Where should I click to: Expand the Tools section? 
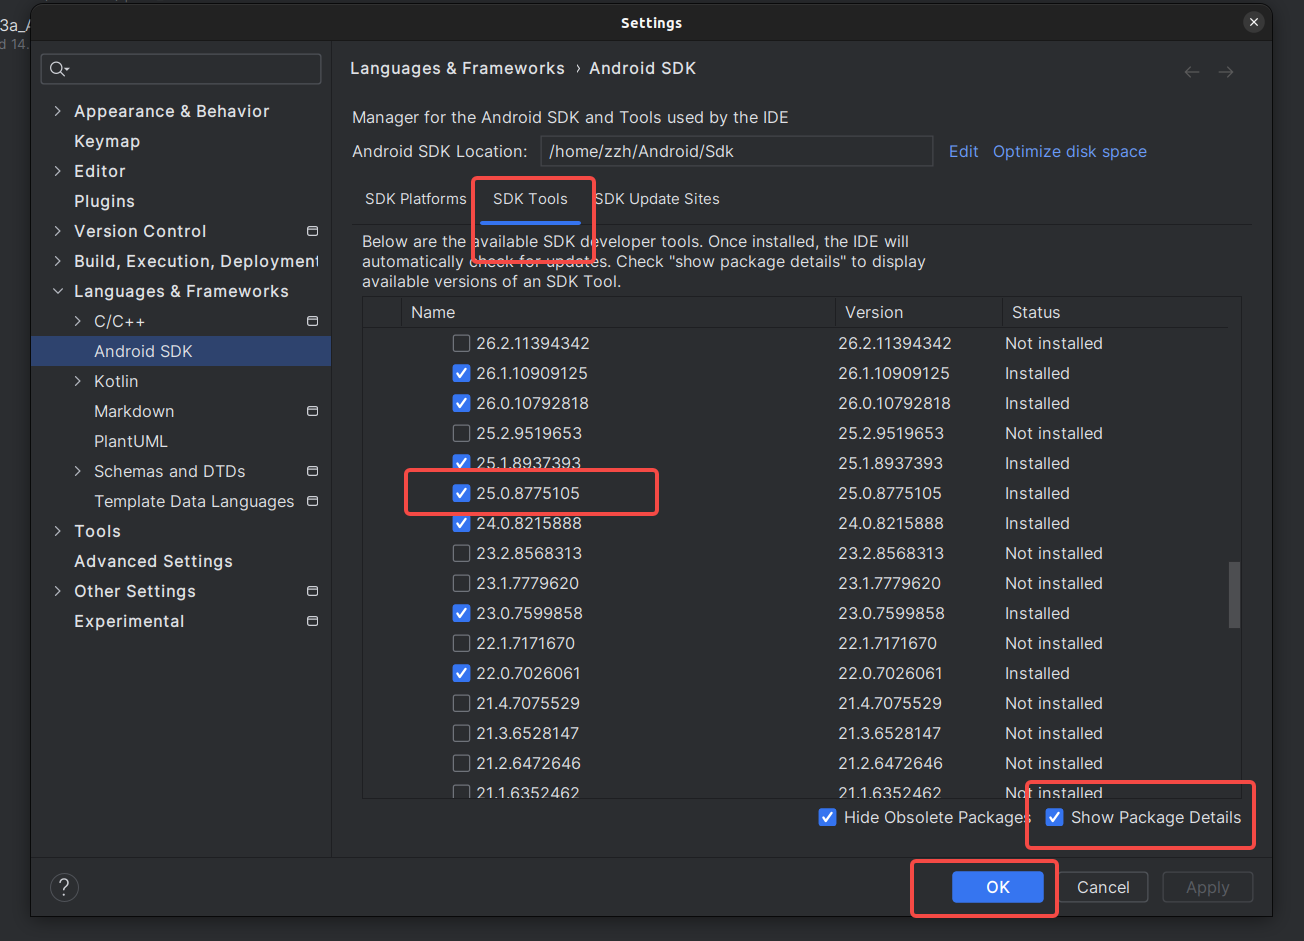click(x=57, y=531)
